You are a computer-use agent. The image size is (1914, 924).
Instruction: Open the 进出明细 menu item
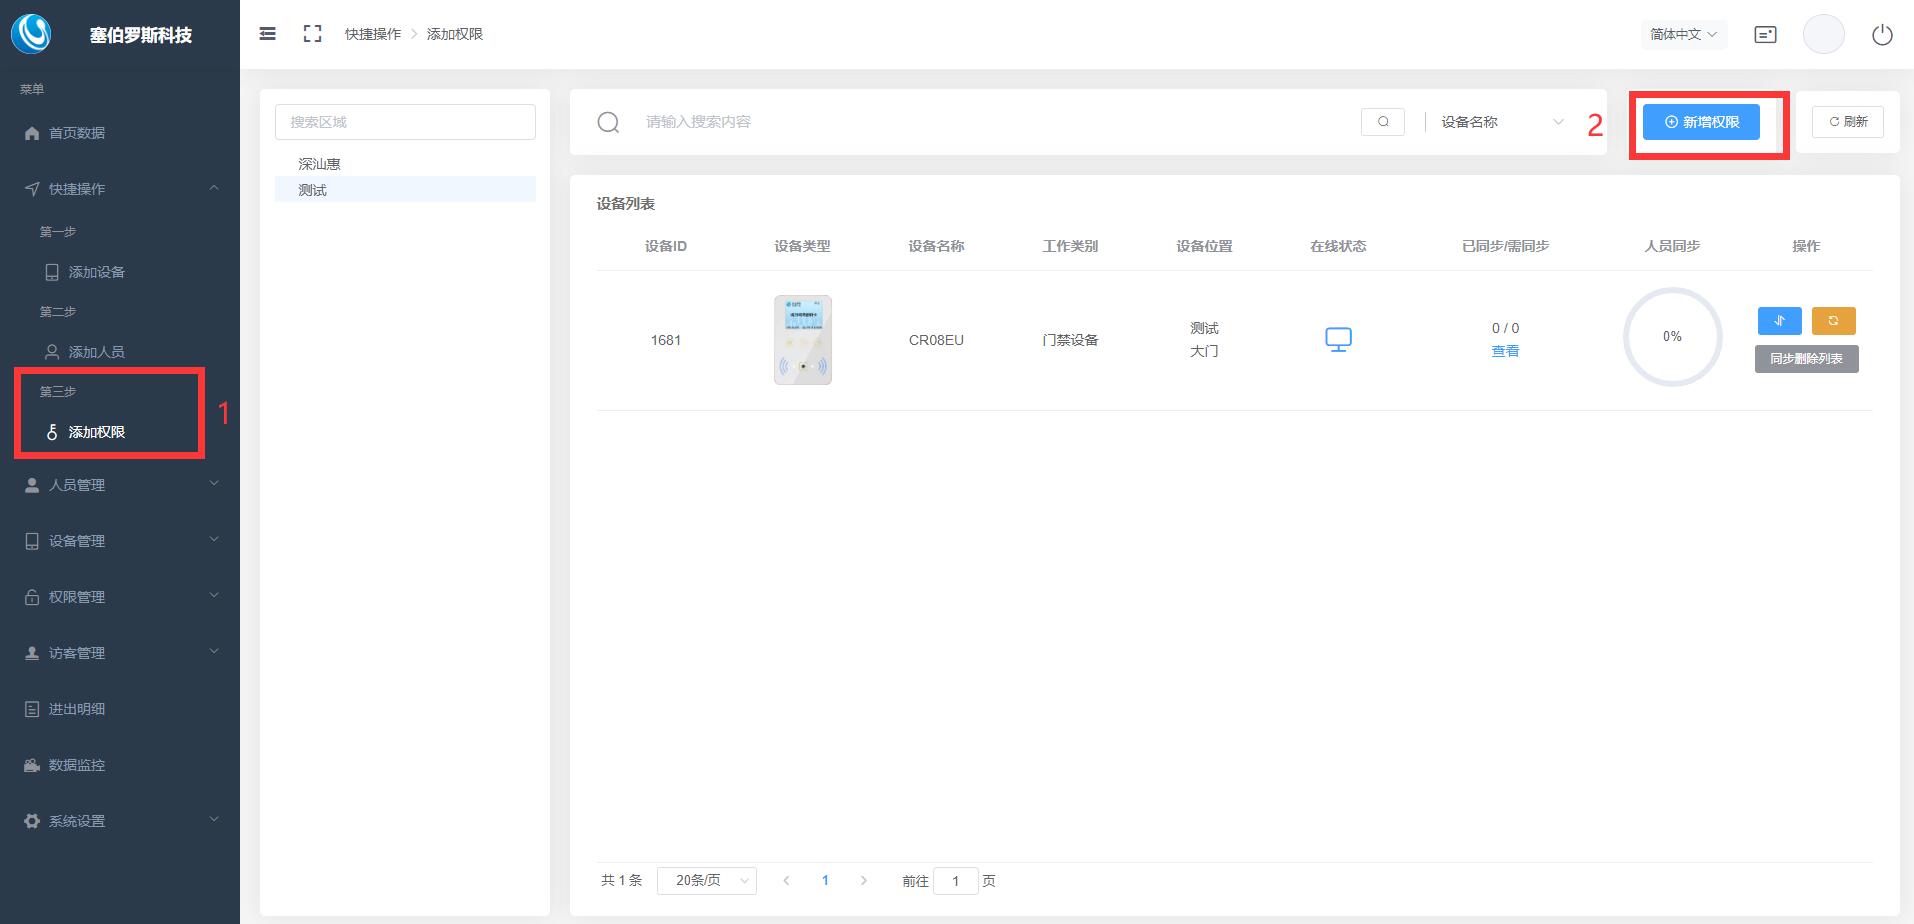click(77, 709)
